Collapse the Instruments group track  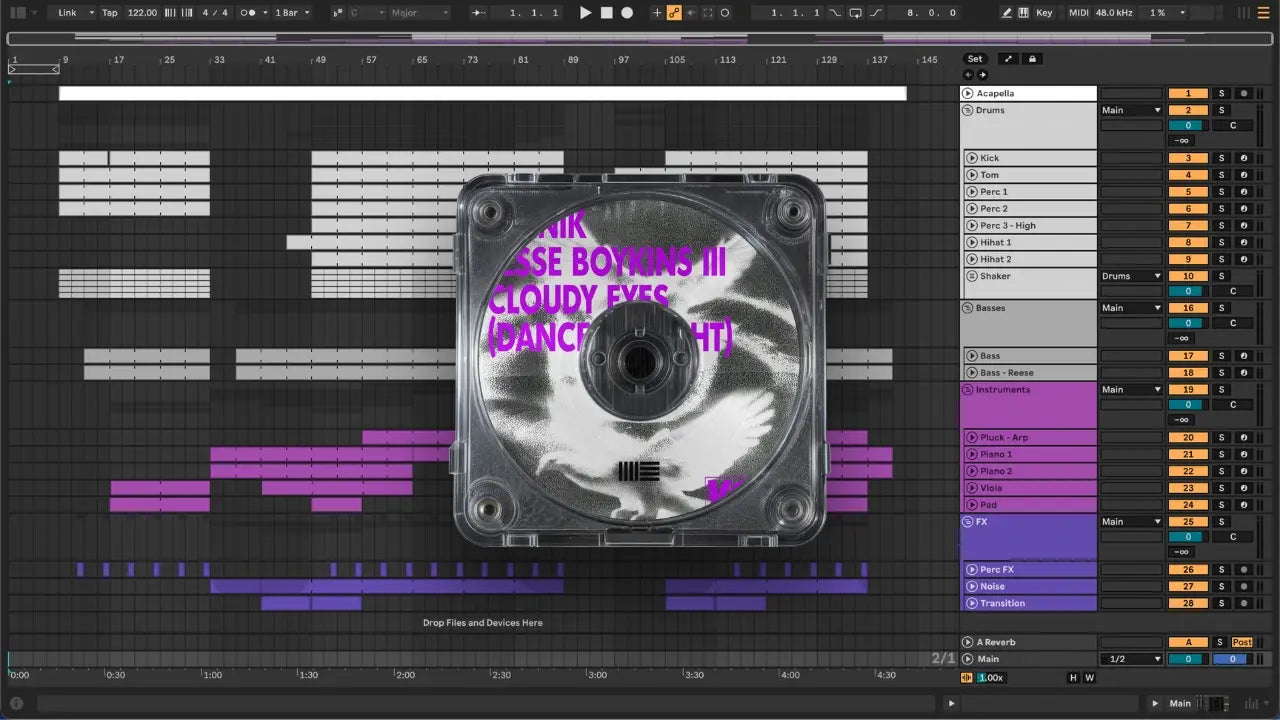968,390
